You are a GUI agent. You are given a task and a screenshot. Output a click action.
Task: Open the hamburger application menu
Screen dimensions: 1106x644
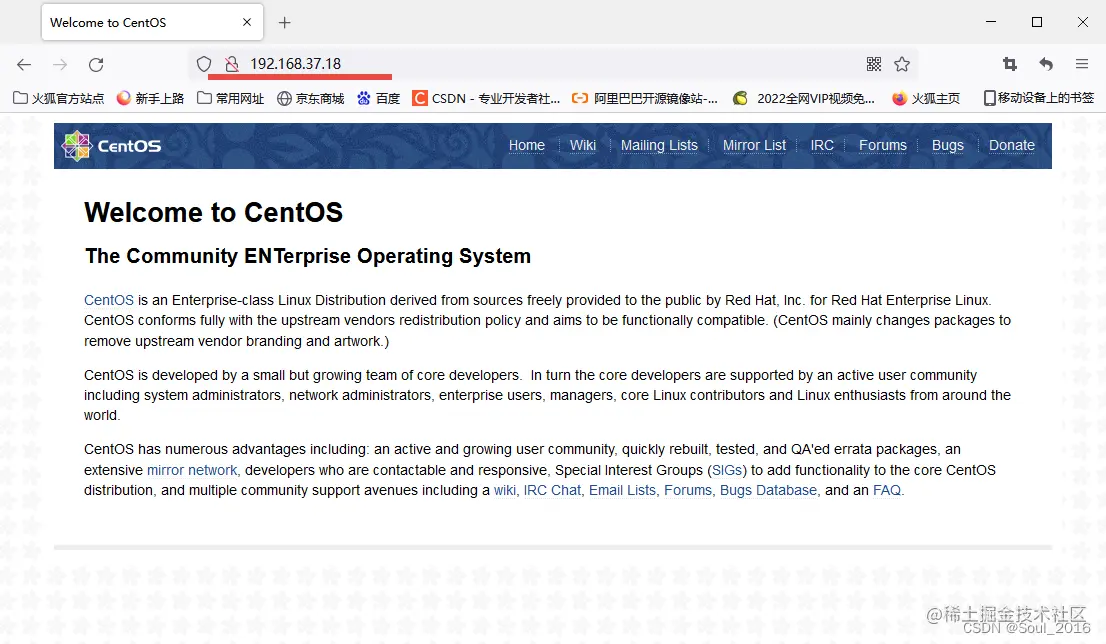pos(1082,64)
